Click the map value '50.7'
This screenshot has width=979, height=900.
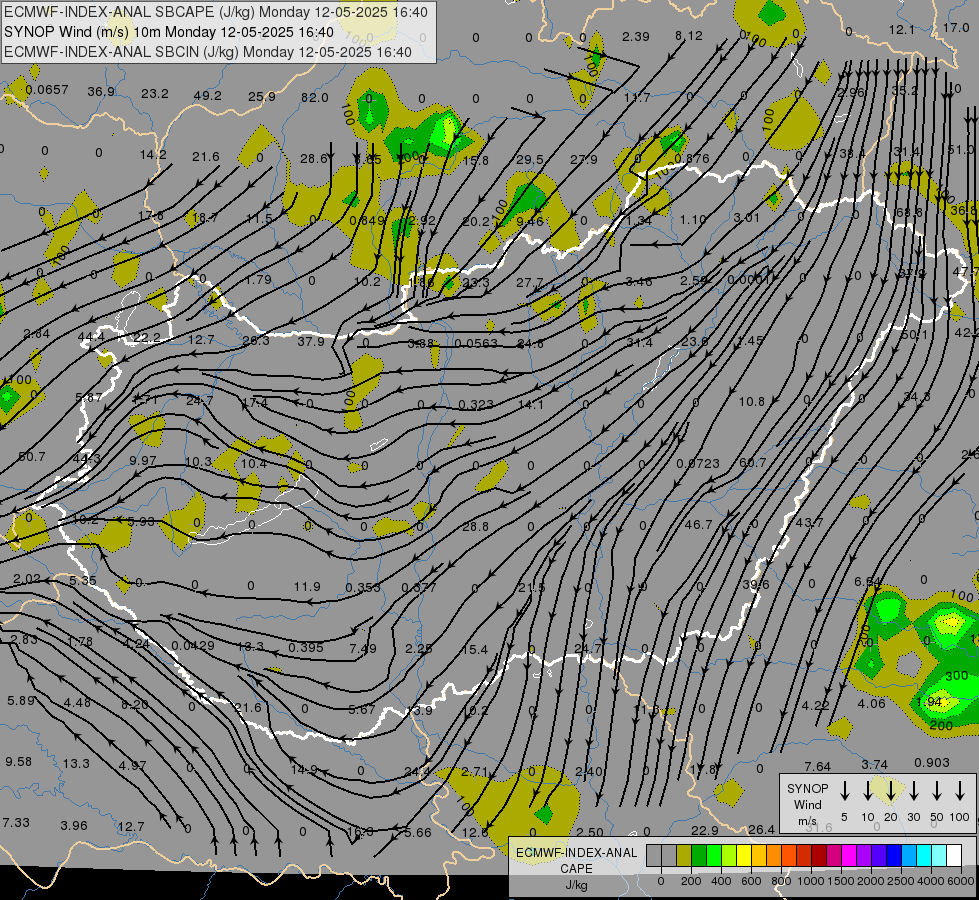(32, 457)
